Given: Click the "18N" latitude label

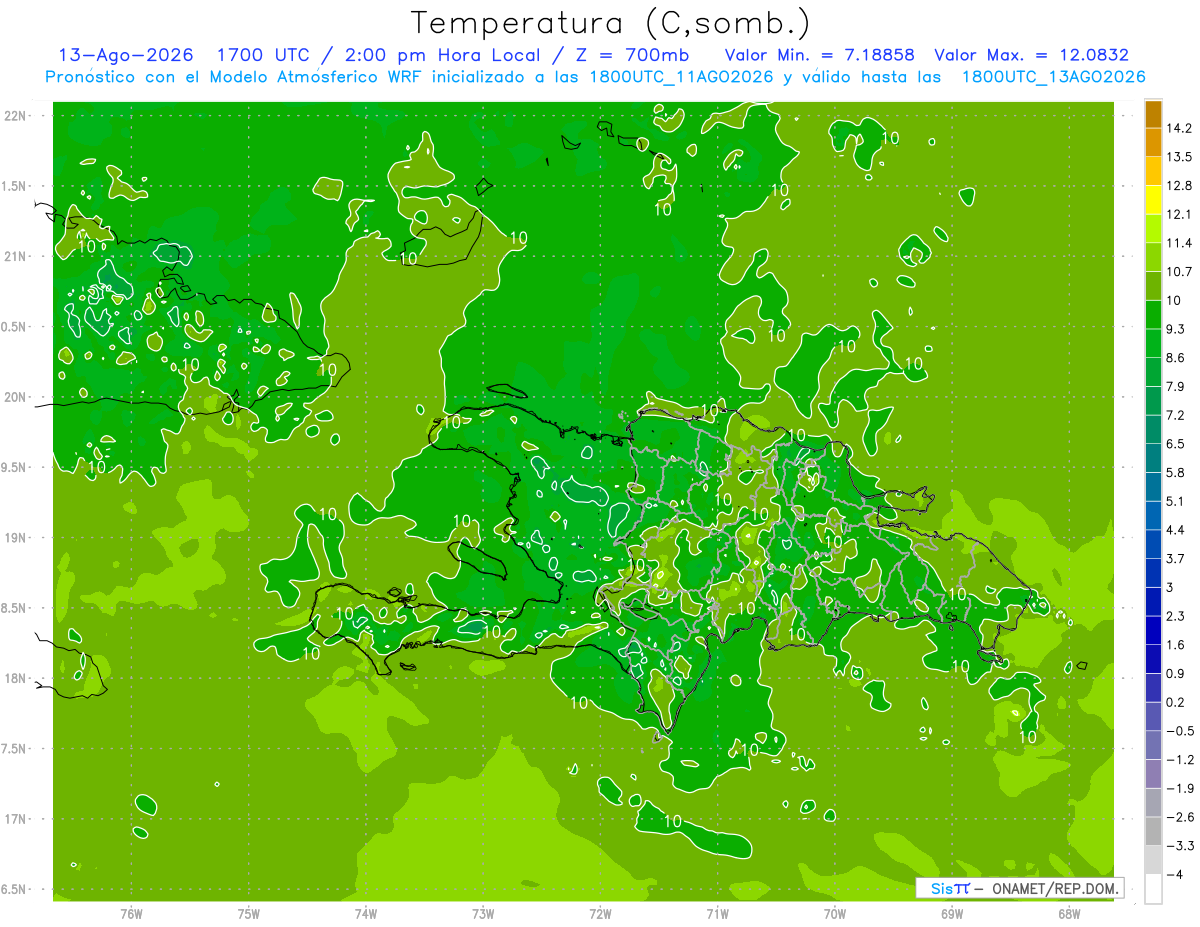Looking at the screenshot, I should tap(17, 678).
